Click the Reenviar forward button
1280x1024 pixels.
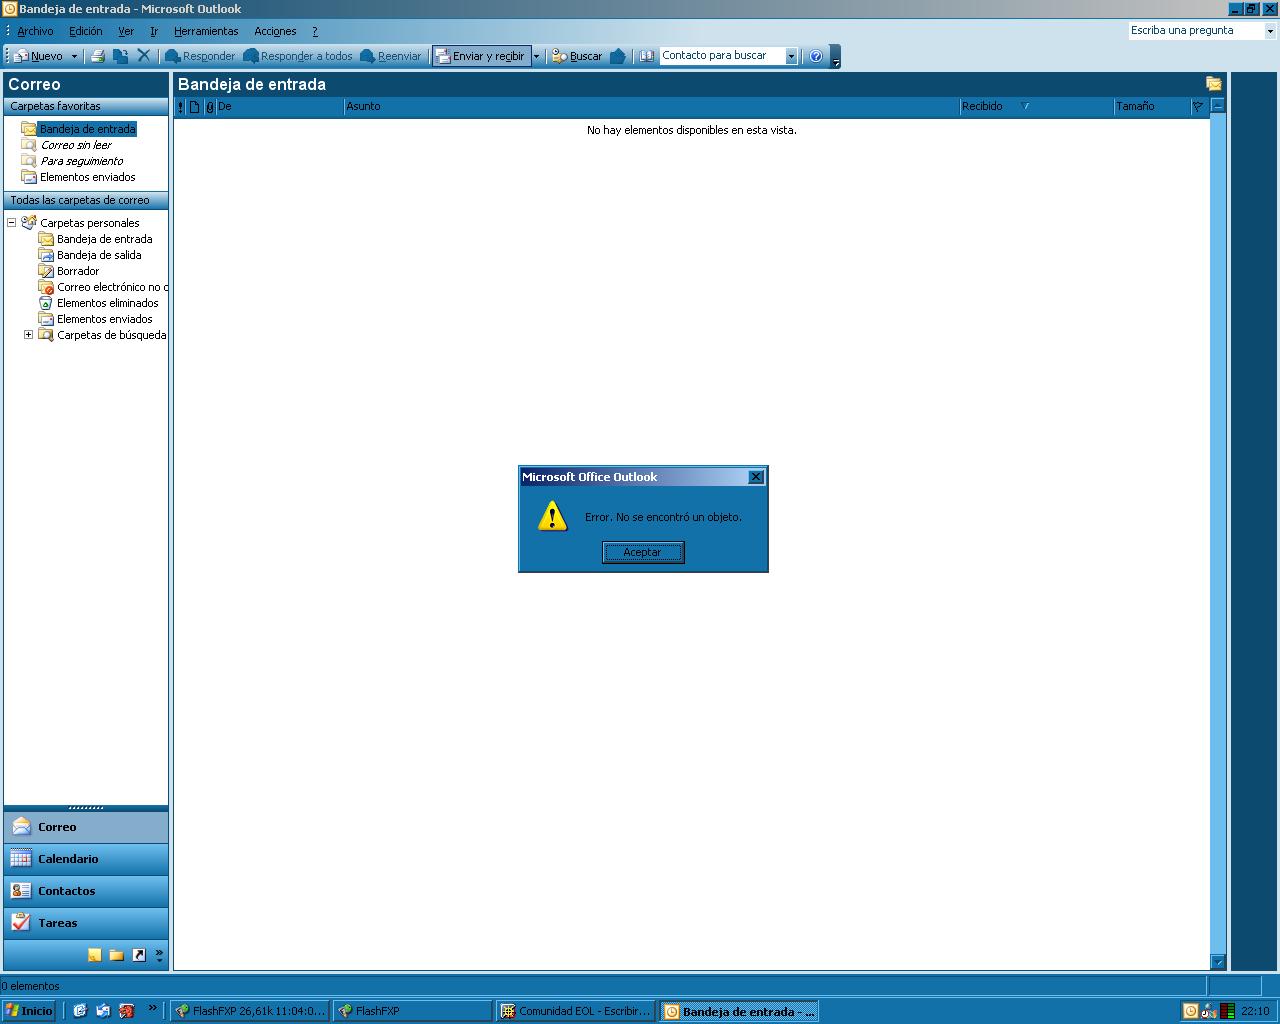(391, 56)
